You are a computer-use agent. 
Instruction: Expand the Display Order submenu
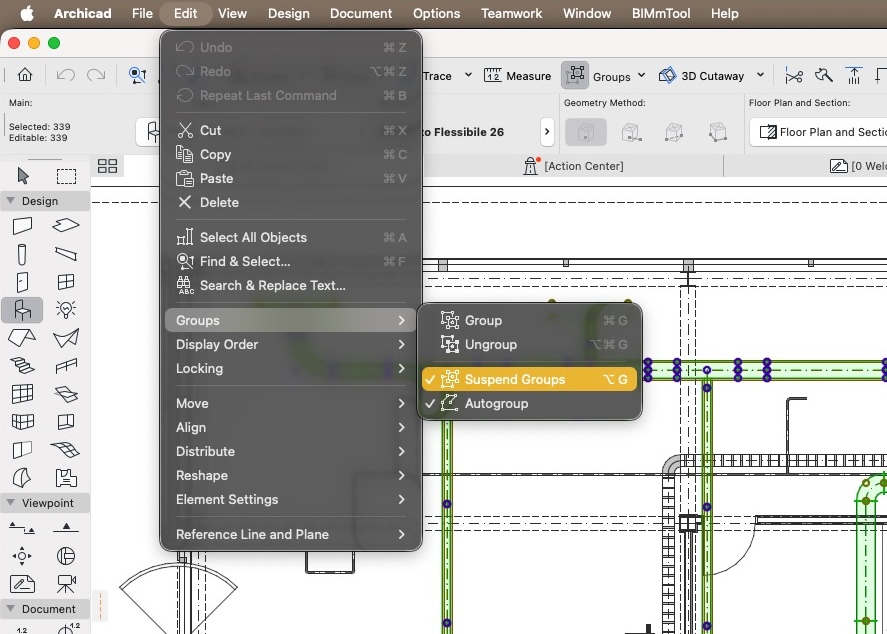pyautogui.click(x=291, y=344)
